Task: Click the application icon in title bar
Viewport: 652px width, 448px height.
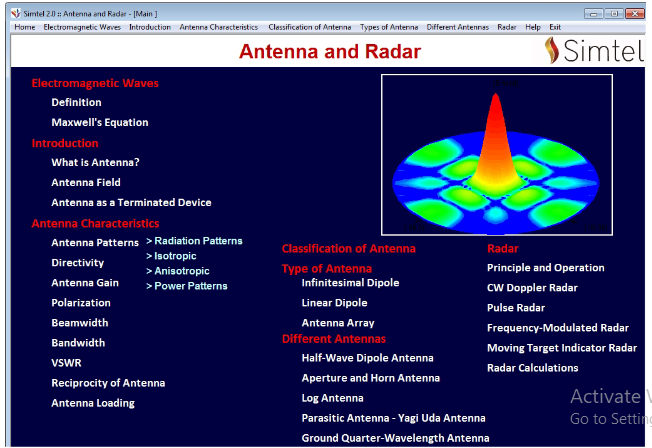Action: pos(8,12)
